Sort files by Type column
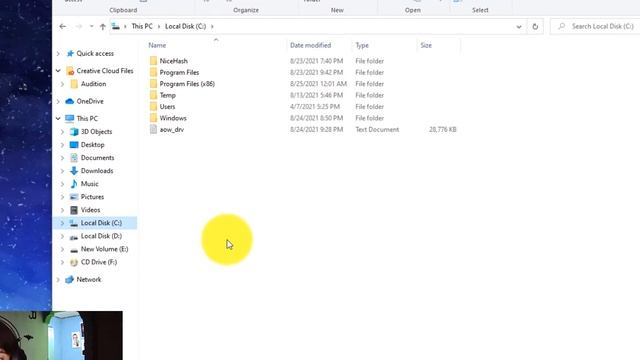 pyautogui.click(x=362, y=45)
